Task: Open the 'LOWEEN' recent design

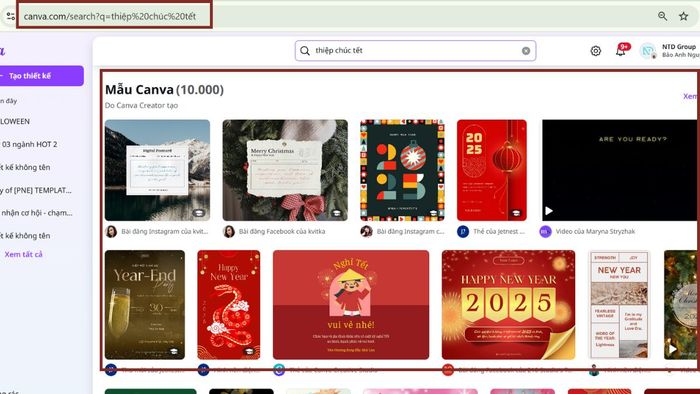Action: point(15,121)
